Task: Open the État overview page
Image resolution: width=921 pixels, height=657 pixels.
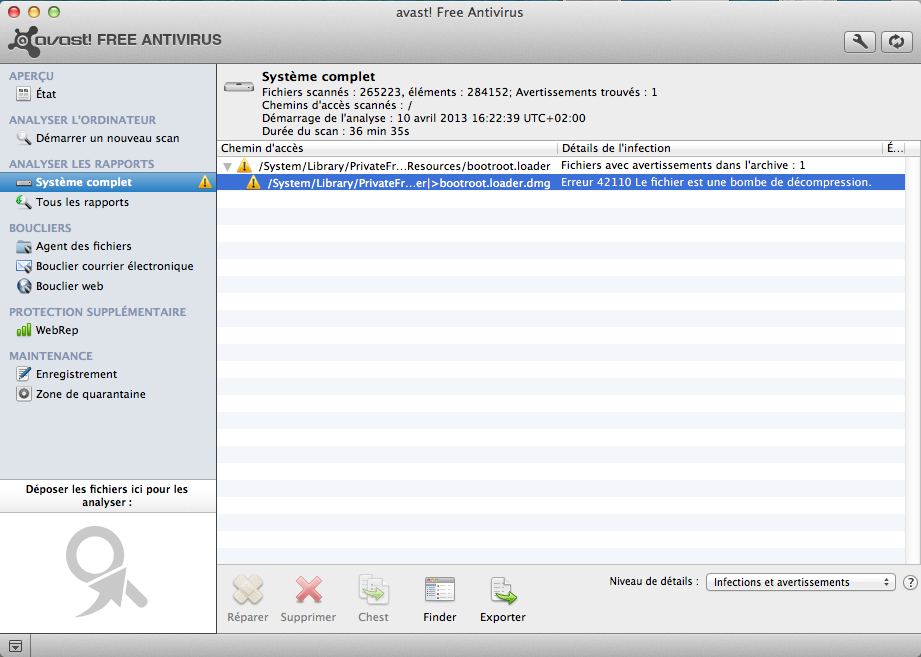Action: [x=46, y=94]
